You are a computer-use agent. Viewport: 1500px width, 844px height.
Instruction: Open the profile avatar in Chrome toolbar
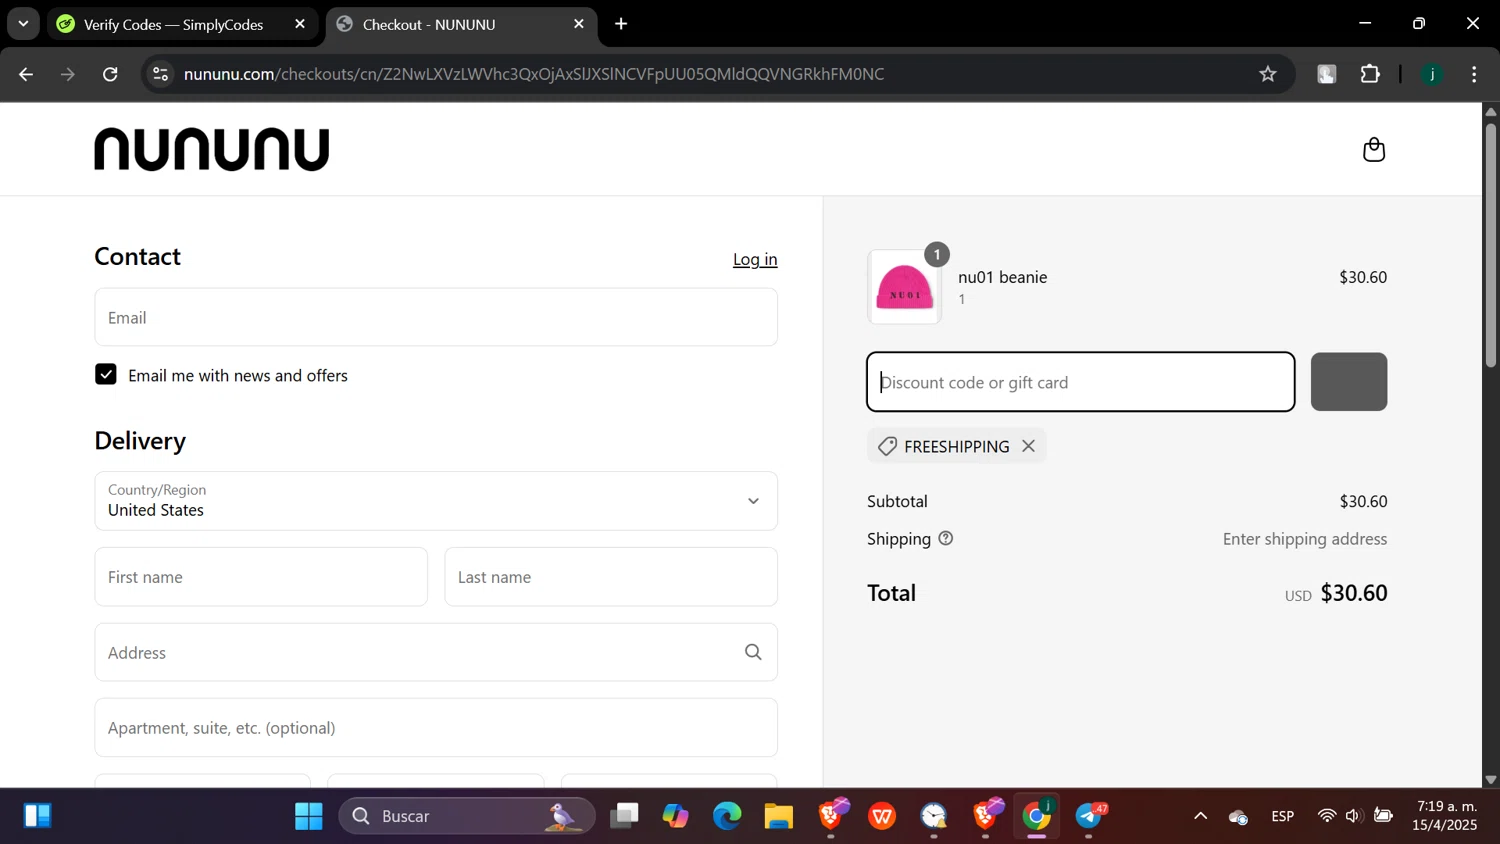[x=1432, y=74]
